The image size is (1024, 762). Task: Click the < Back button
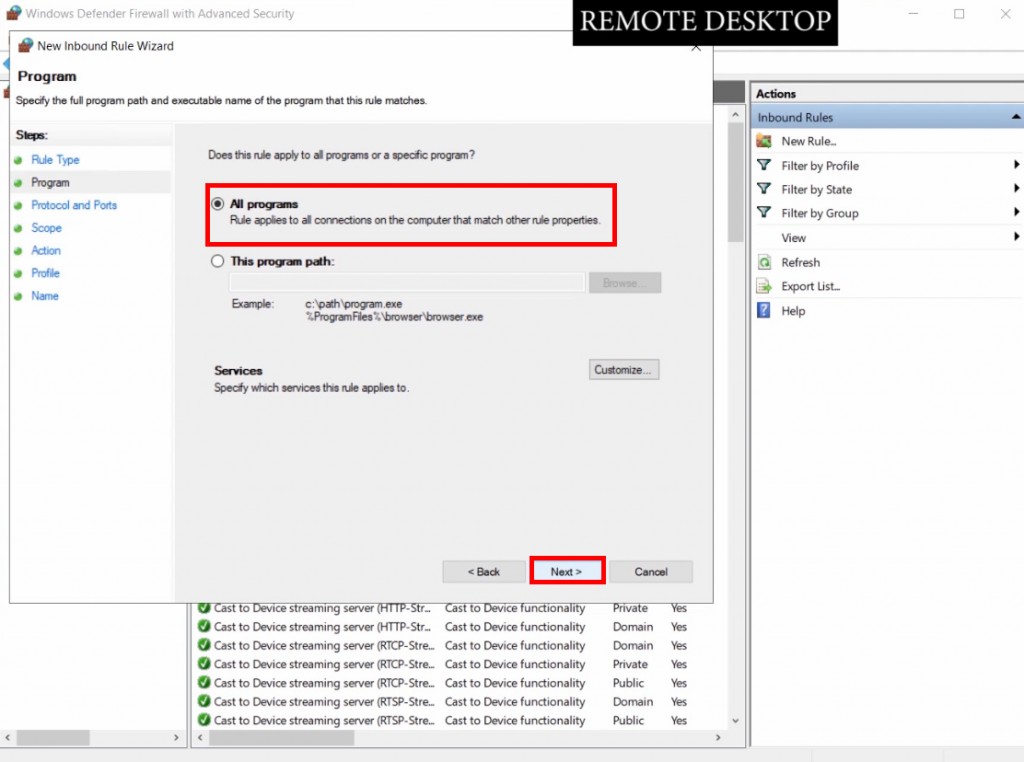(484, 571)
